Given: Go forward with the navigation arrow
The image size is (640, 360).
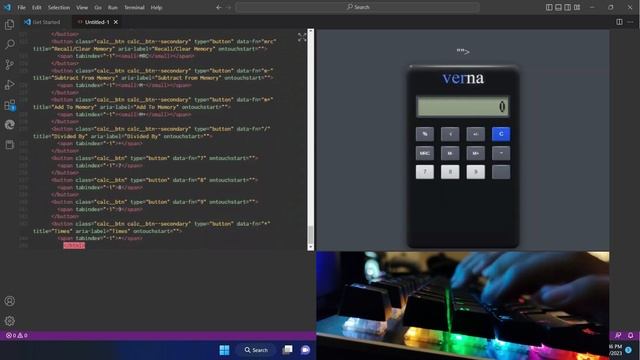Looking at the screenshot, I should tap(229, 7).
